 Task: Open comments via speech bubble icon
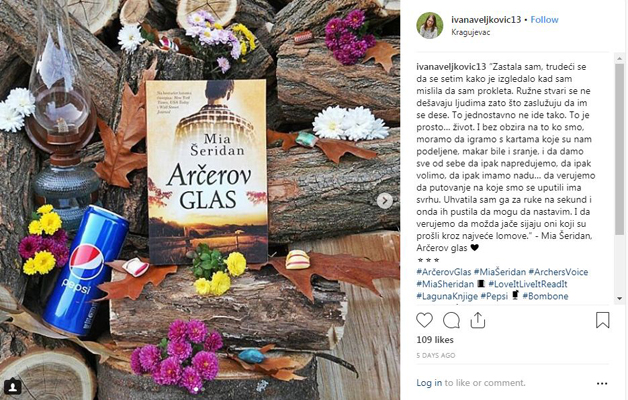(451, 320)
